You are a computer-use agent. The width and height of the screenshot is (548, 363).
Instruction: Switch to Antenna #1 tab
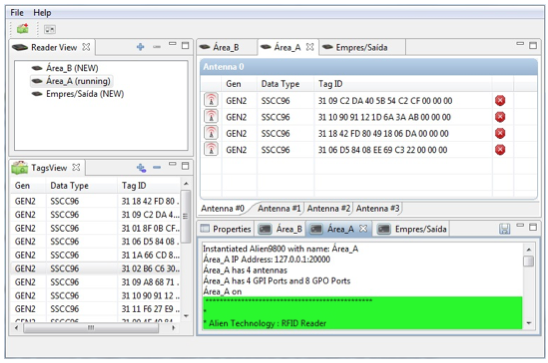[x=279, y=209]
